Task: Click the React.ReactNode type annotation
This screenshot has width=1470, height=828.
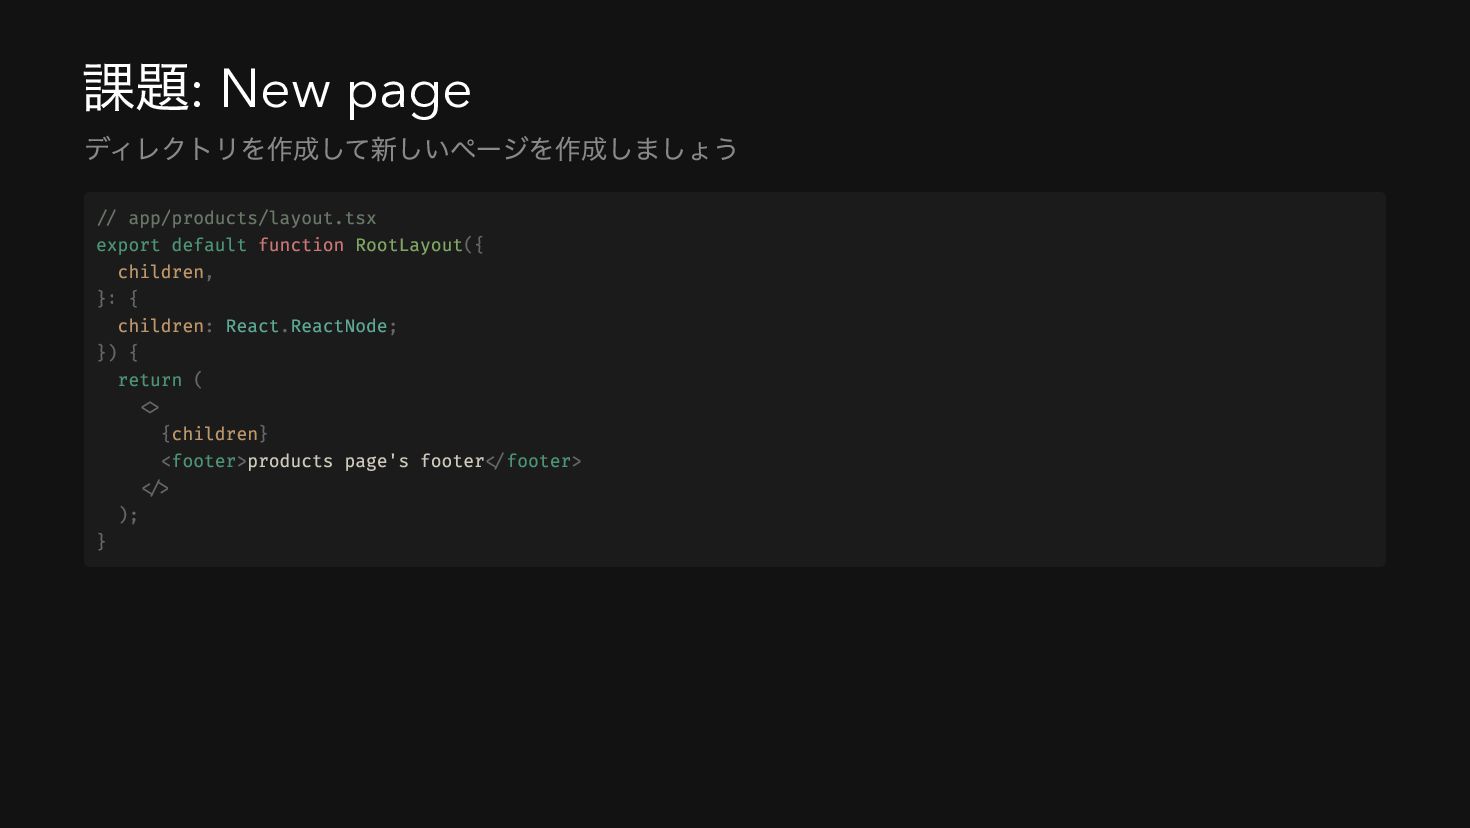Action: [306, 326]
